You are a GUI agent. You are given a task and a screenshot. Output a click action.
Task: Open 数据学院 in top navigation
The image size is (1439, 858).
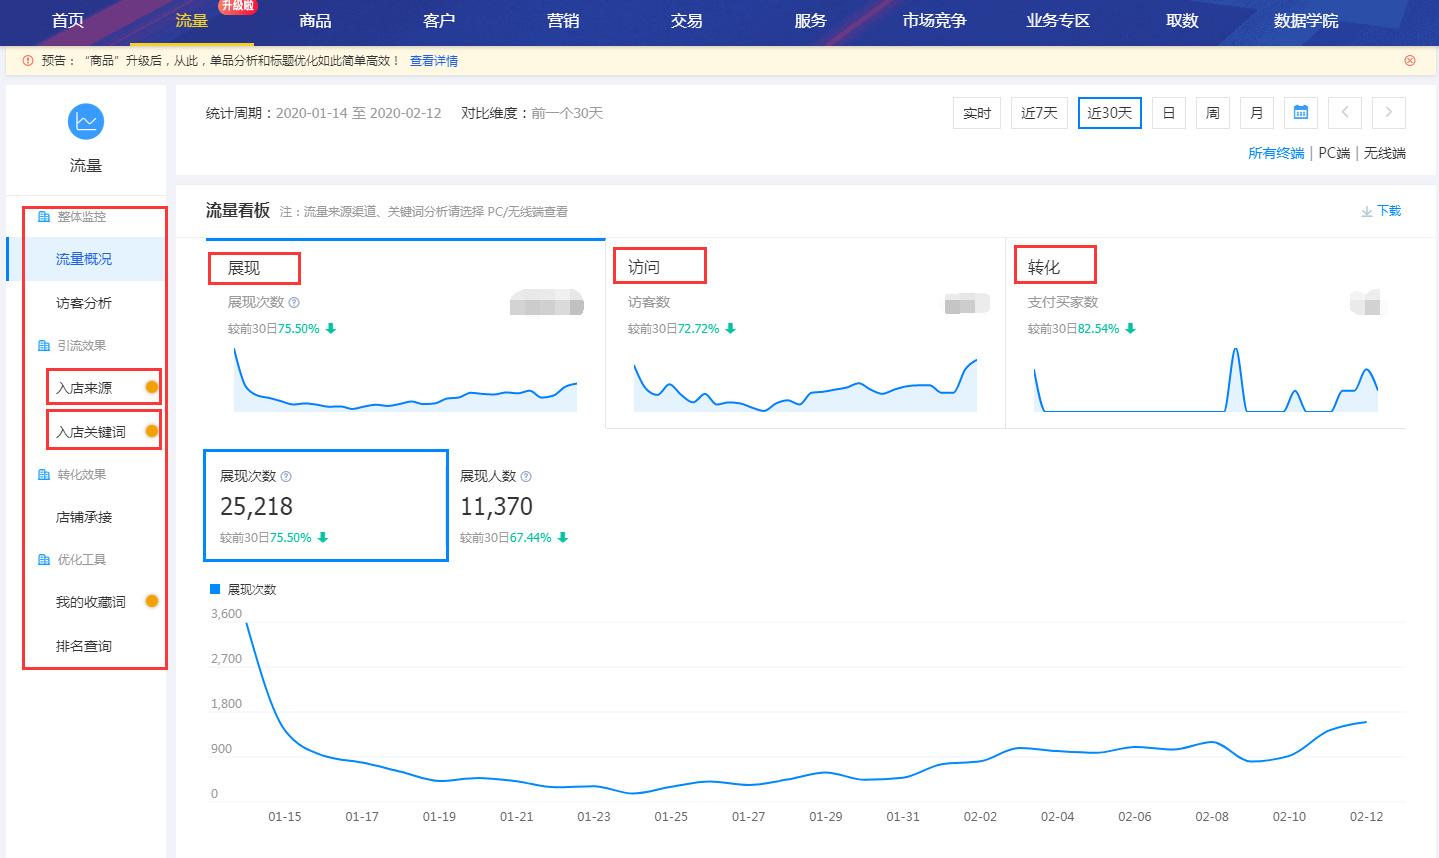tap(1306, 21)
